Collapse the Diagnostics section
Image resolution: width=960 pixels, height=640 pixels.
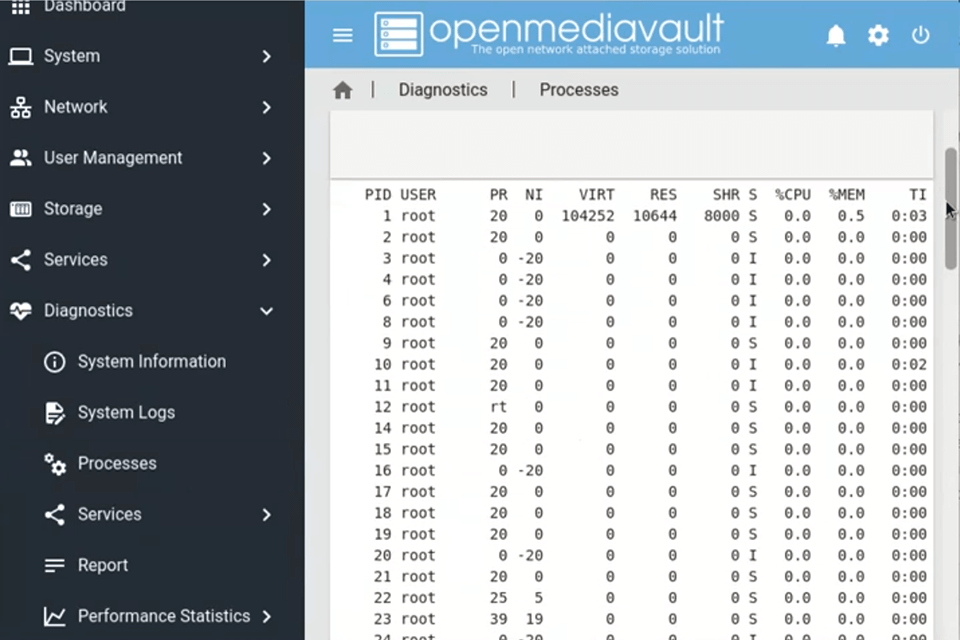click(x=88, y=310)
